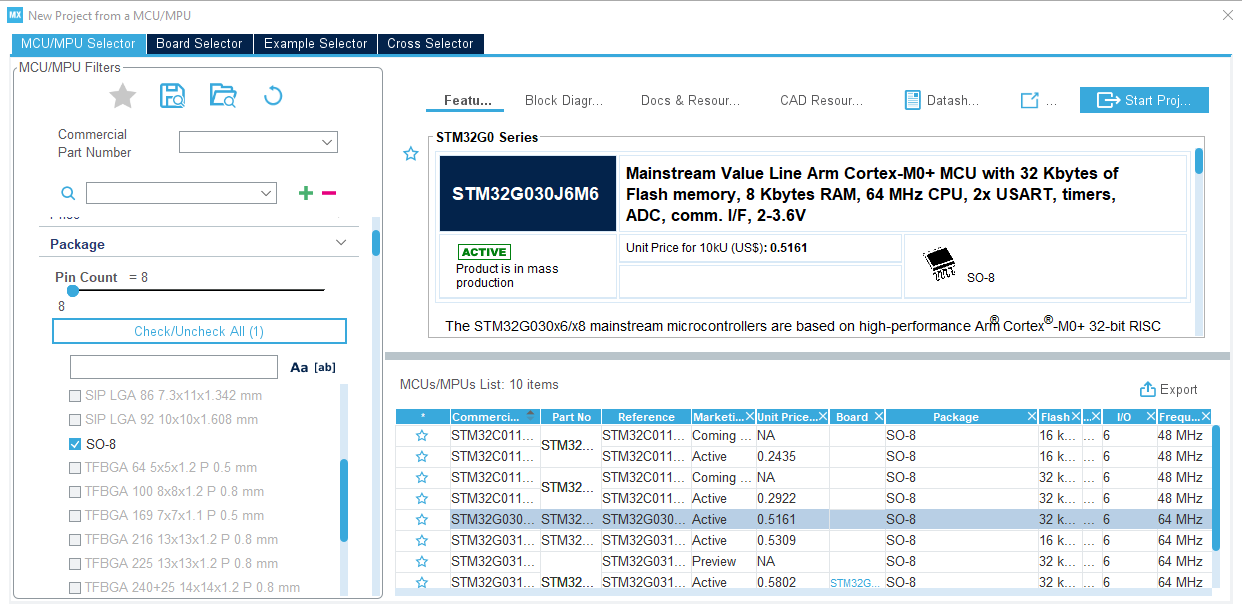Add a search criterion with the plus icon
Screen dimensions: 1242x606
click(x=305, y=192)
